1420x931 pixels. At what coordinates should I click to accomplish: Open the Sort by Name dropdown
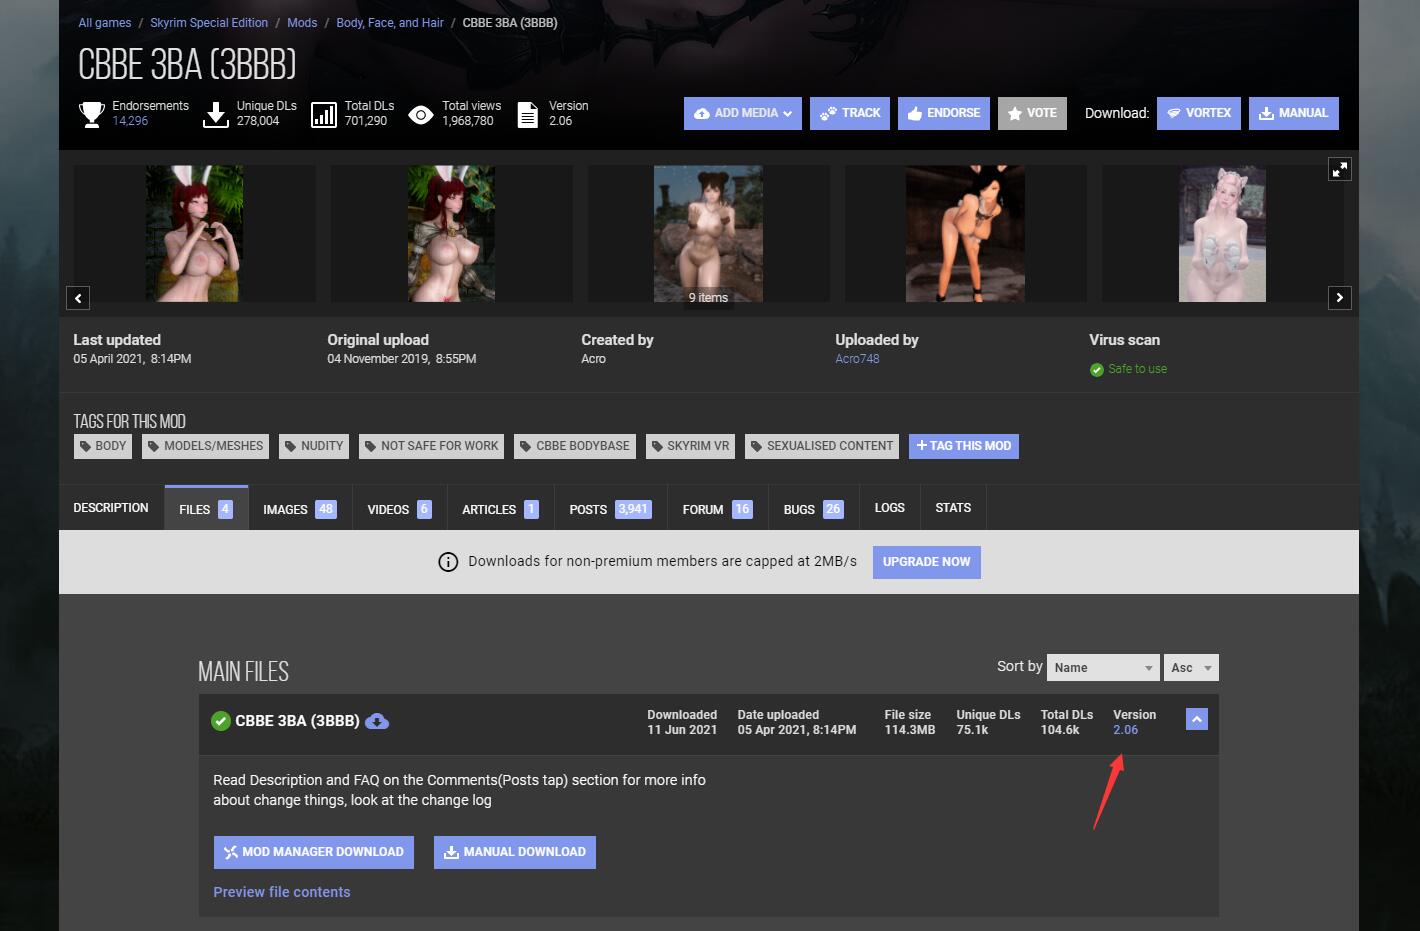(1103, 667)
